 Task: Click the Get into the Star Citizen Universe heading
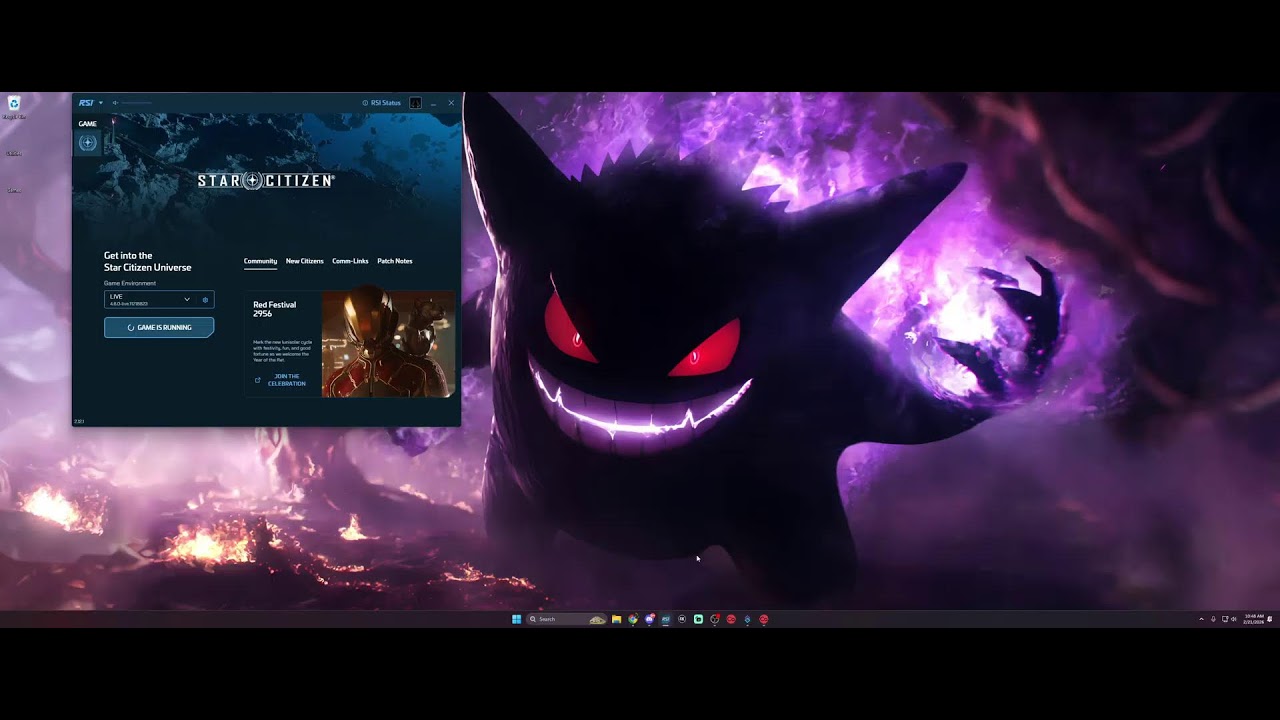(x=148, y=262)
